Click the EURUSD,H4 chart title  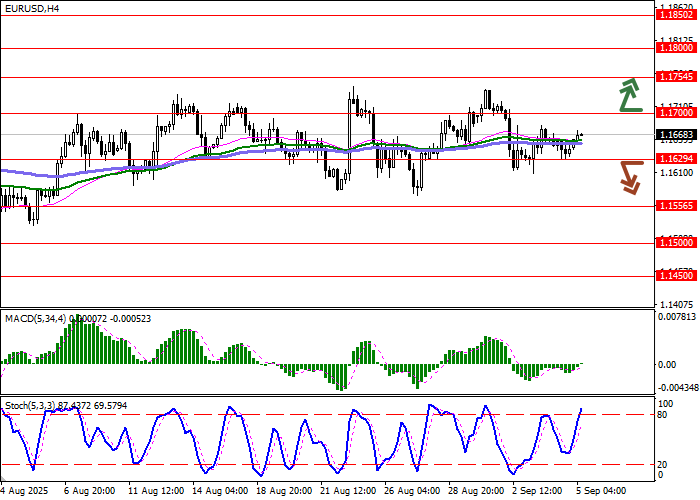tap(30, 8)
